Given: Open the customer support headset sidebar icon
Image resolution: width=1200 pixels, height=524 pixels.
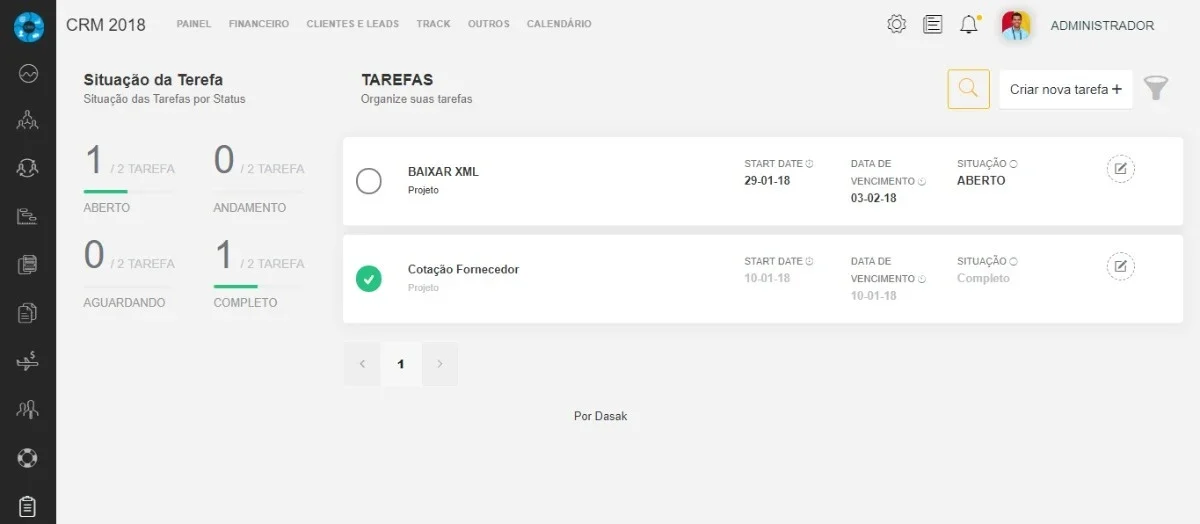Looking at the screenshot, I should [x=28, y=169].
